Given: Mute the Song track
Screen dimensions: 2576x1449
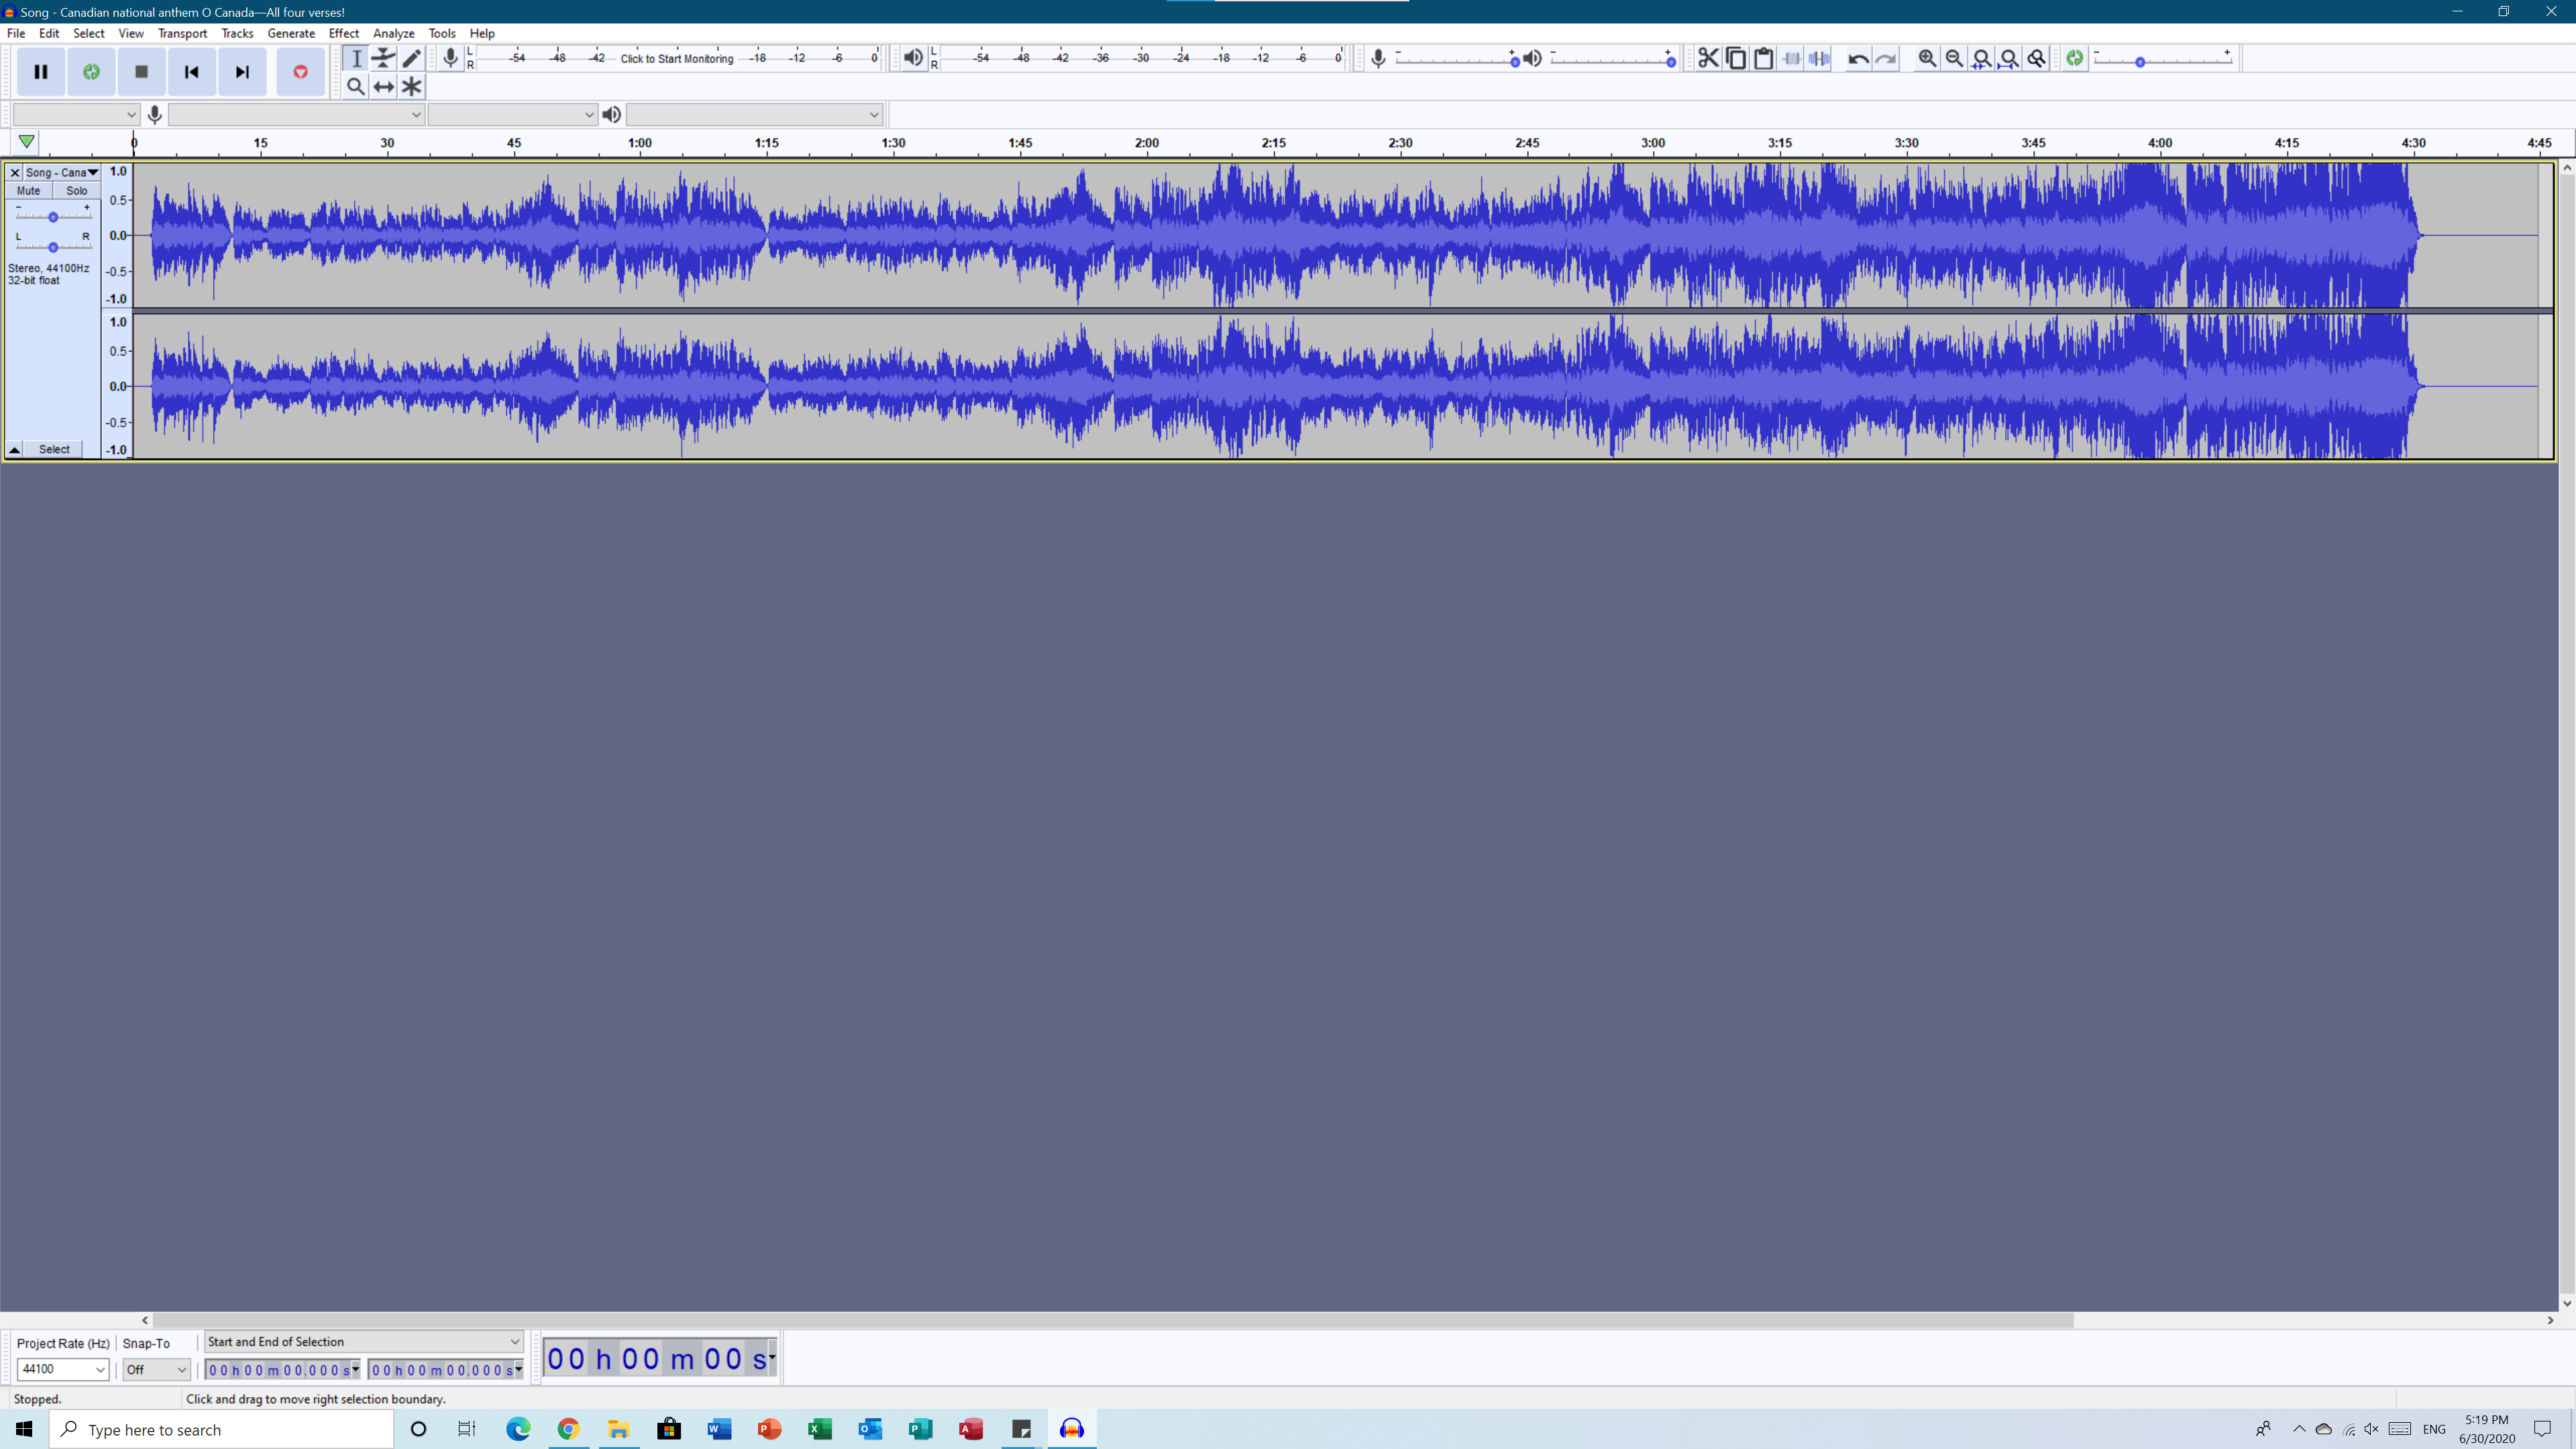Looking at the screenshot, I should [28, 190].
